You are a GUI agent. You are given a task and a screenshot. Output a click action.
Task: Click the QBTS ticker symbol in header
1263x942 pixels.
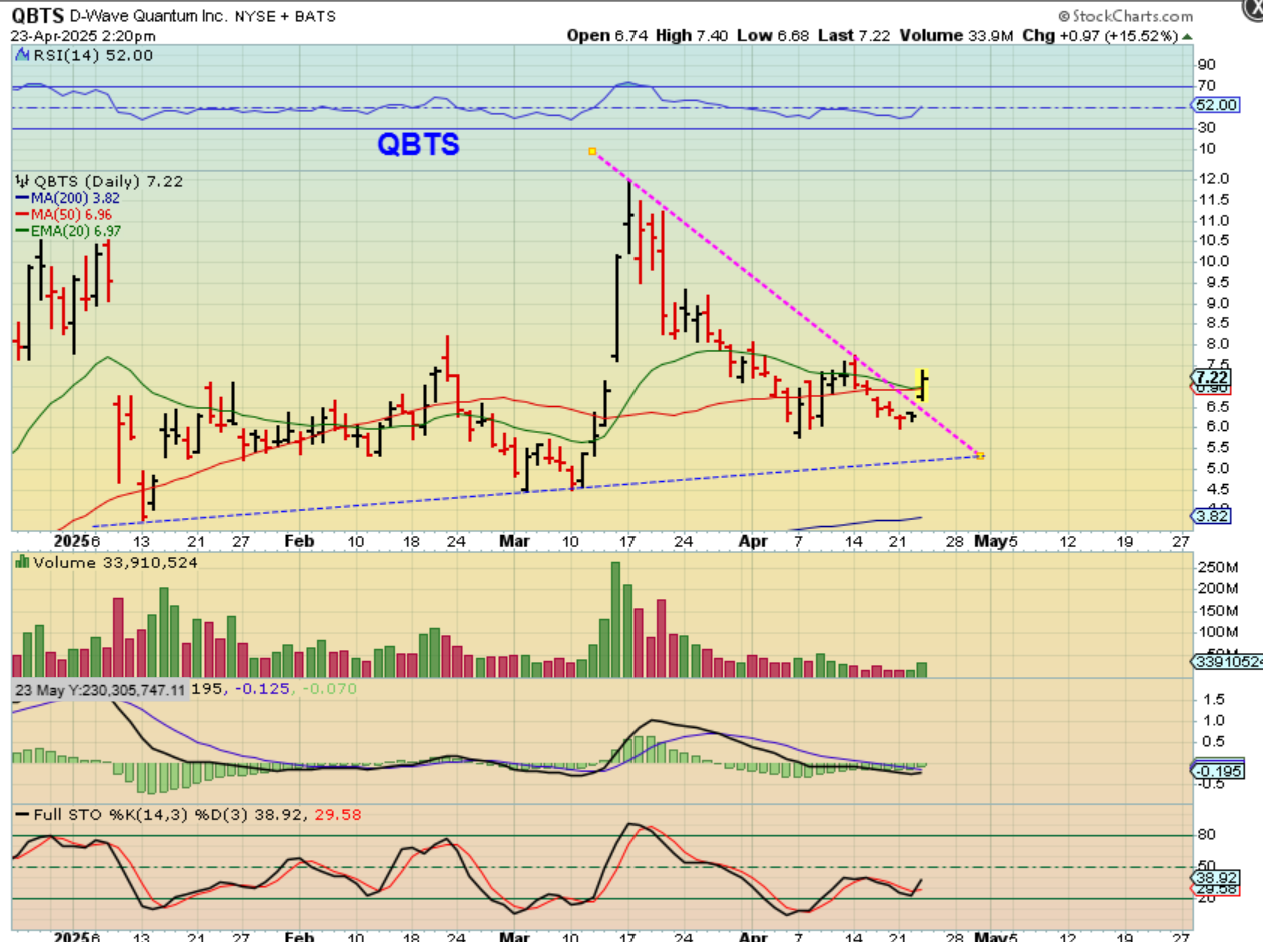pos(39,16)
